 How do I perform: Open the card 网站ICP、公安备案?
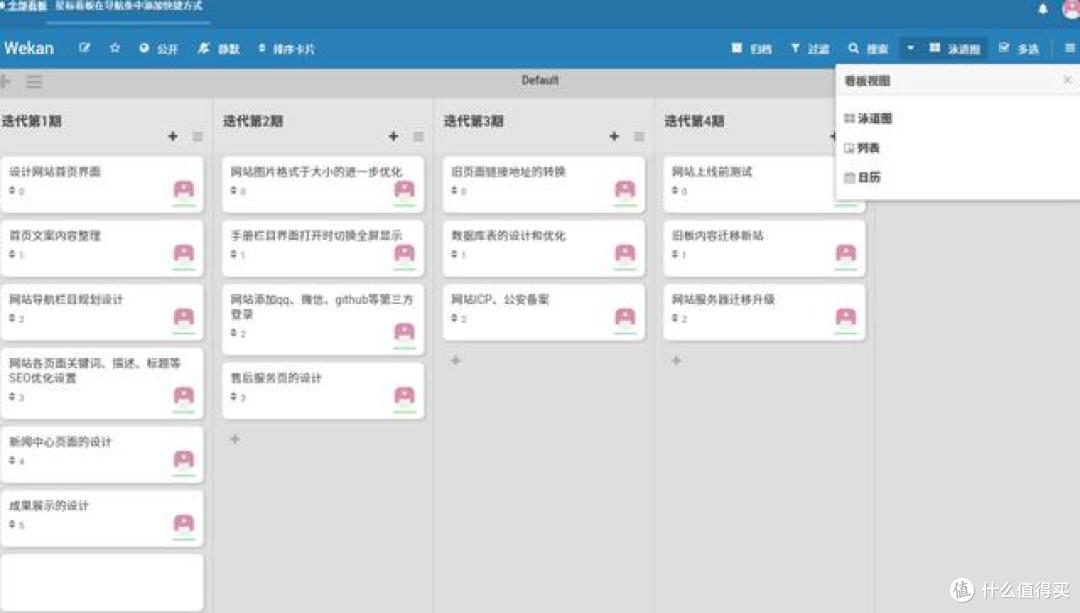coord(544,312)
